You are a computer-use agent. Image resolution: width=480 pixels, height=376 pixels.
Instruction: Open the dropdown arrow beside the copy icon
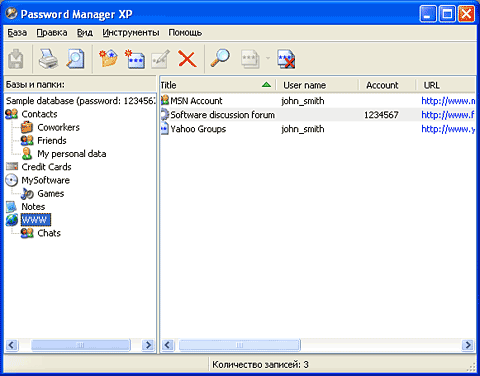pos(268,58)
